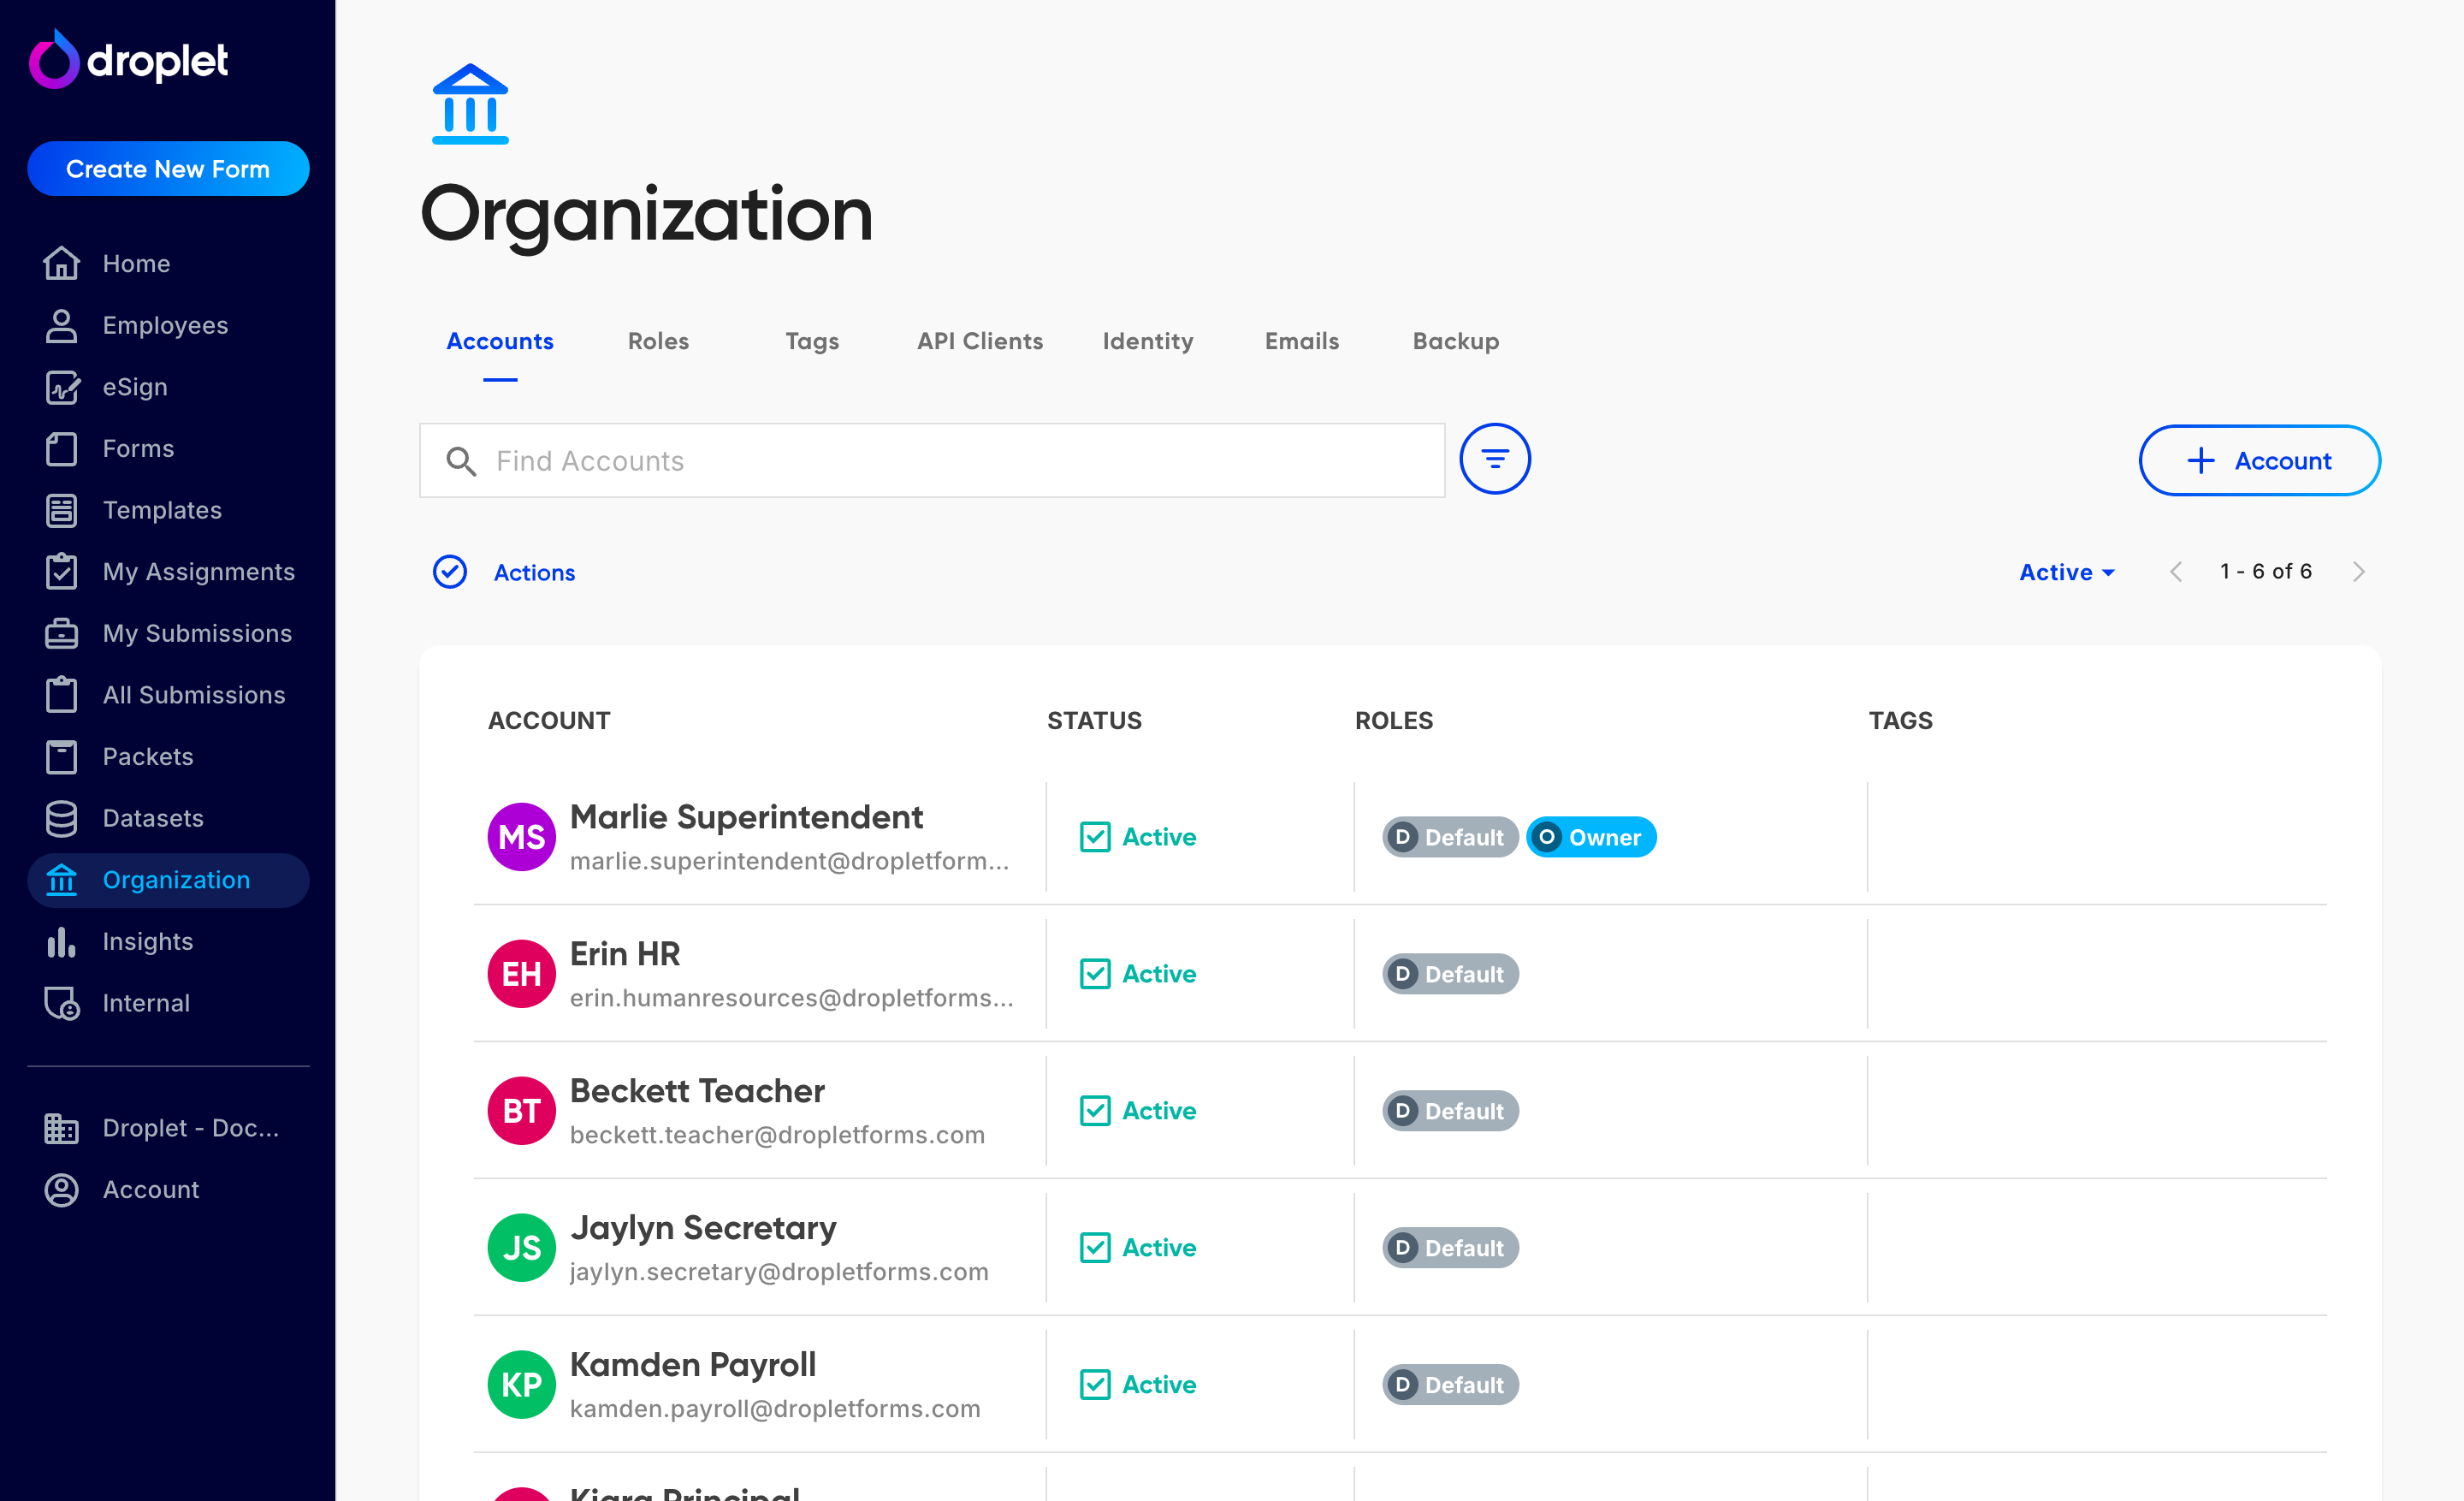Click Default role badge for Marlie Superintendent

click(x=1450, y=837)
